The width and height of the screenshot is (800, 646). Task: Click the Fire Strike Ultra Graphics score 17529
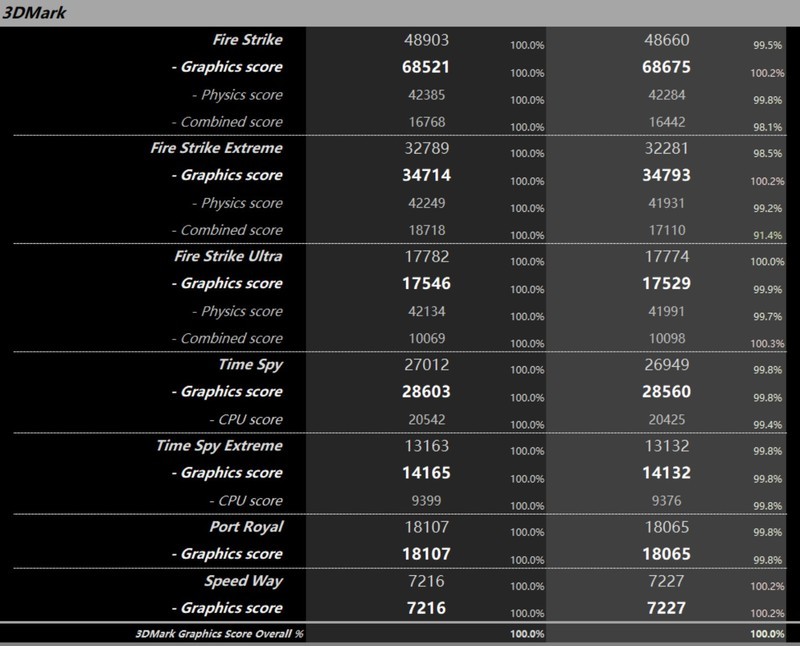(669, 283)
